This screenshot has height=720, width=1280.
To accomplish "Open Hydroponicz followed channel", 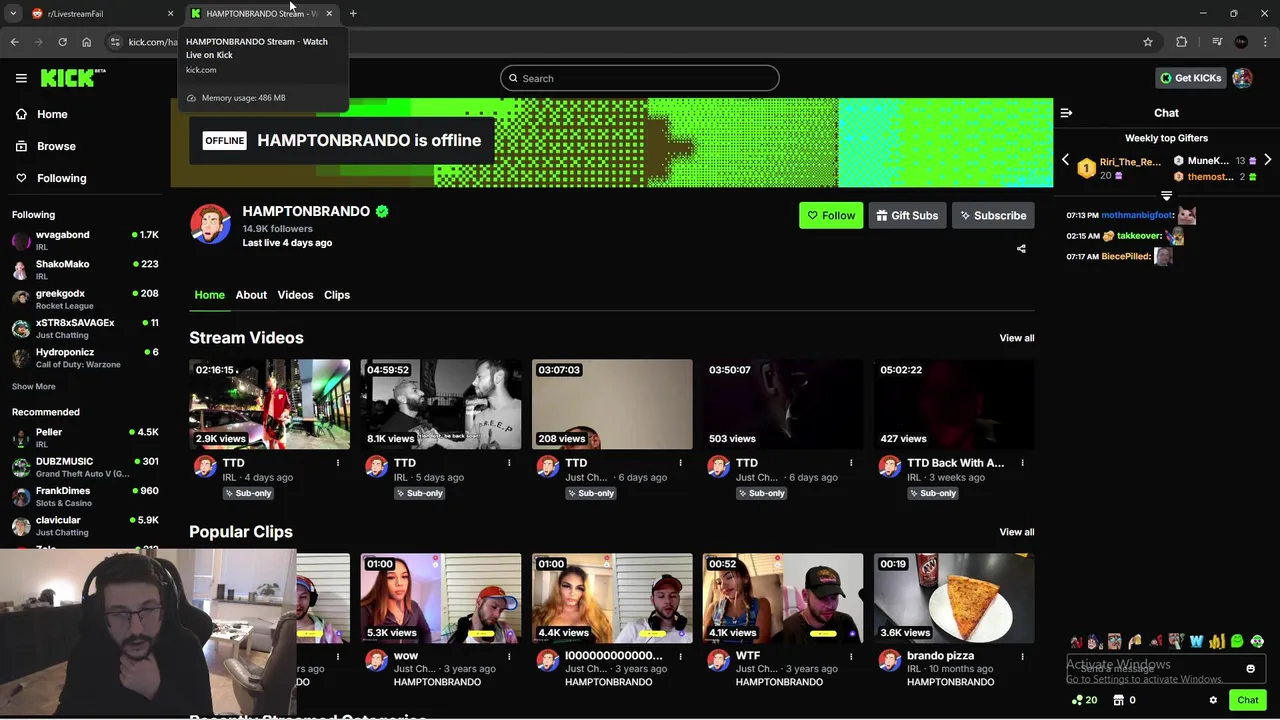I will point(85,358).
